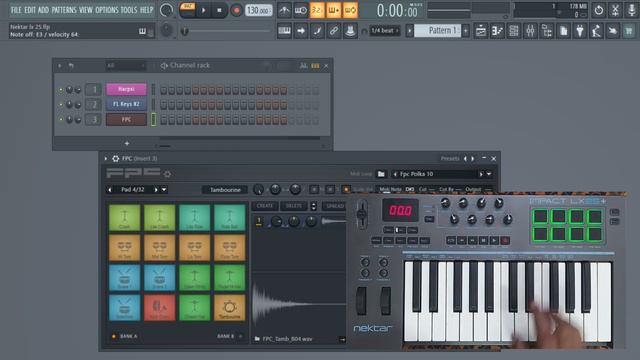Click the step edit arrow icon
Image resolution: width=640 pixels, height=360 pixels.
click(x=301, y=31)
